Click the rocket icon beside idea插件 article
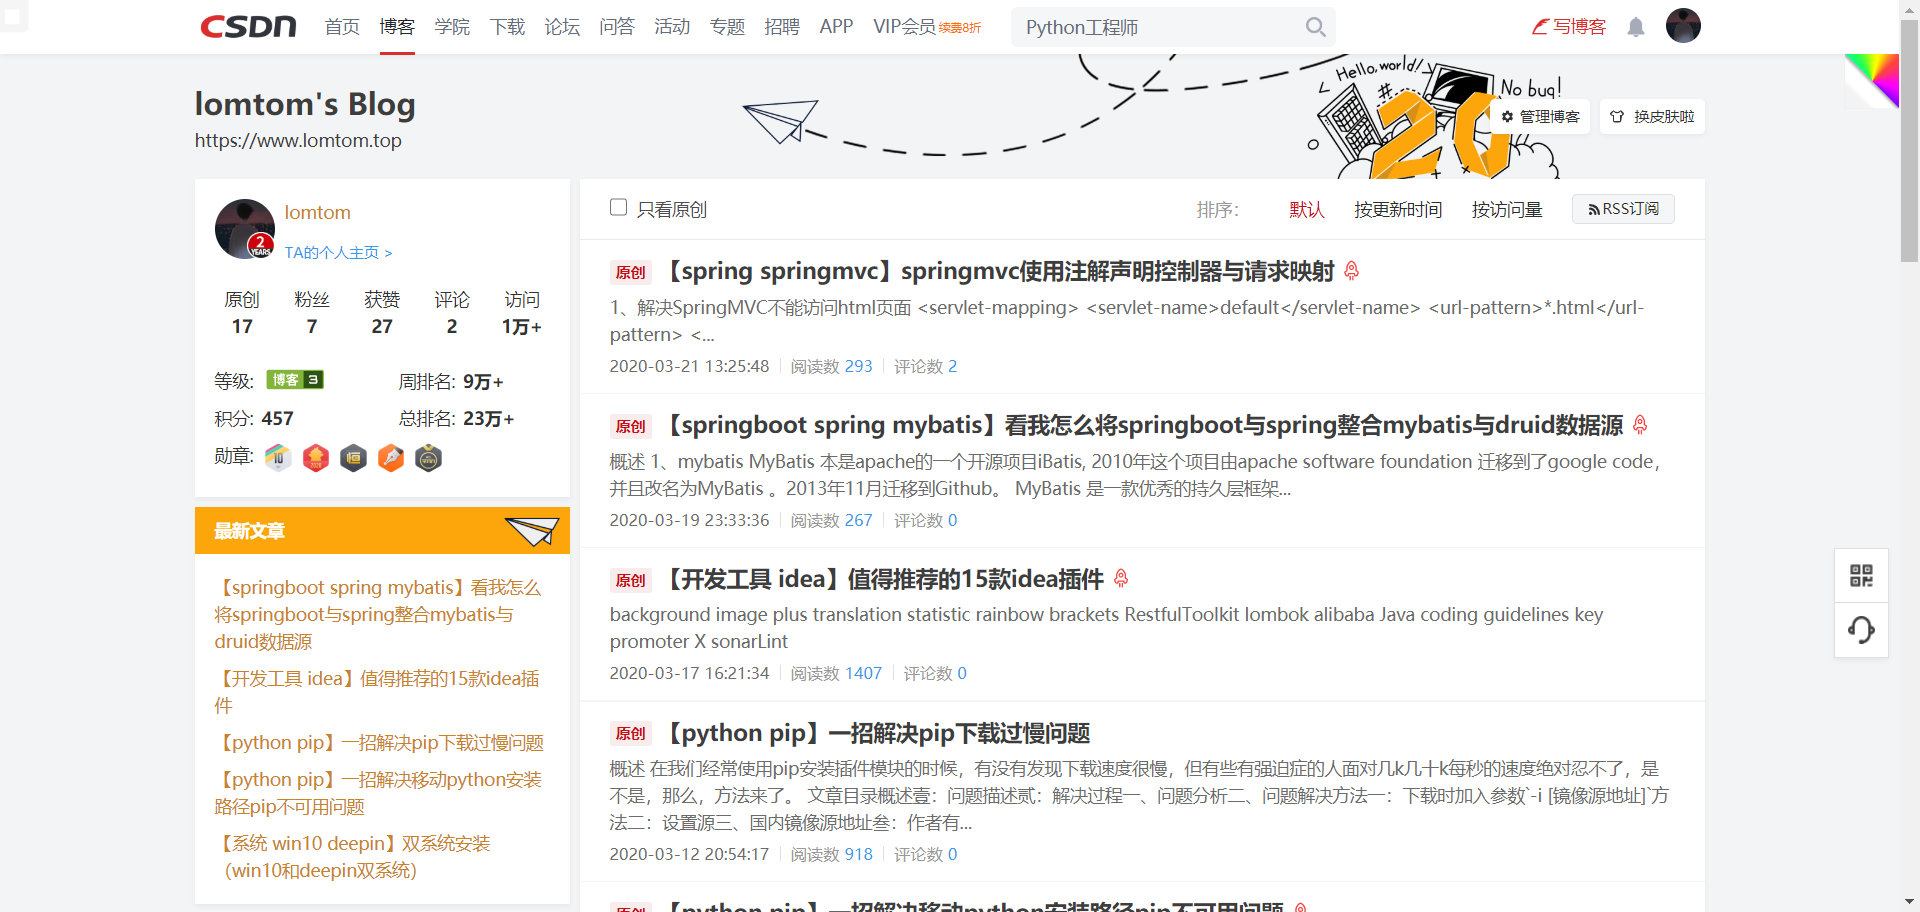The height and width of the screenshot is (912, 1920). click(1121, 579)
